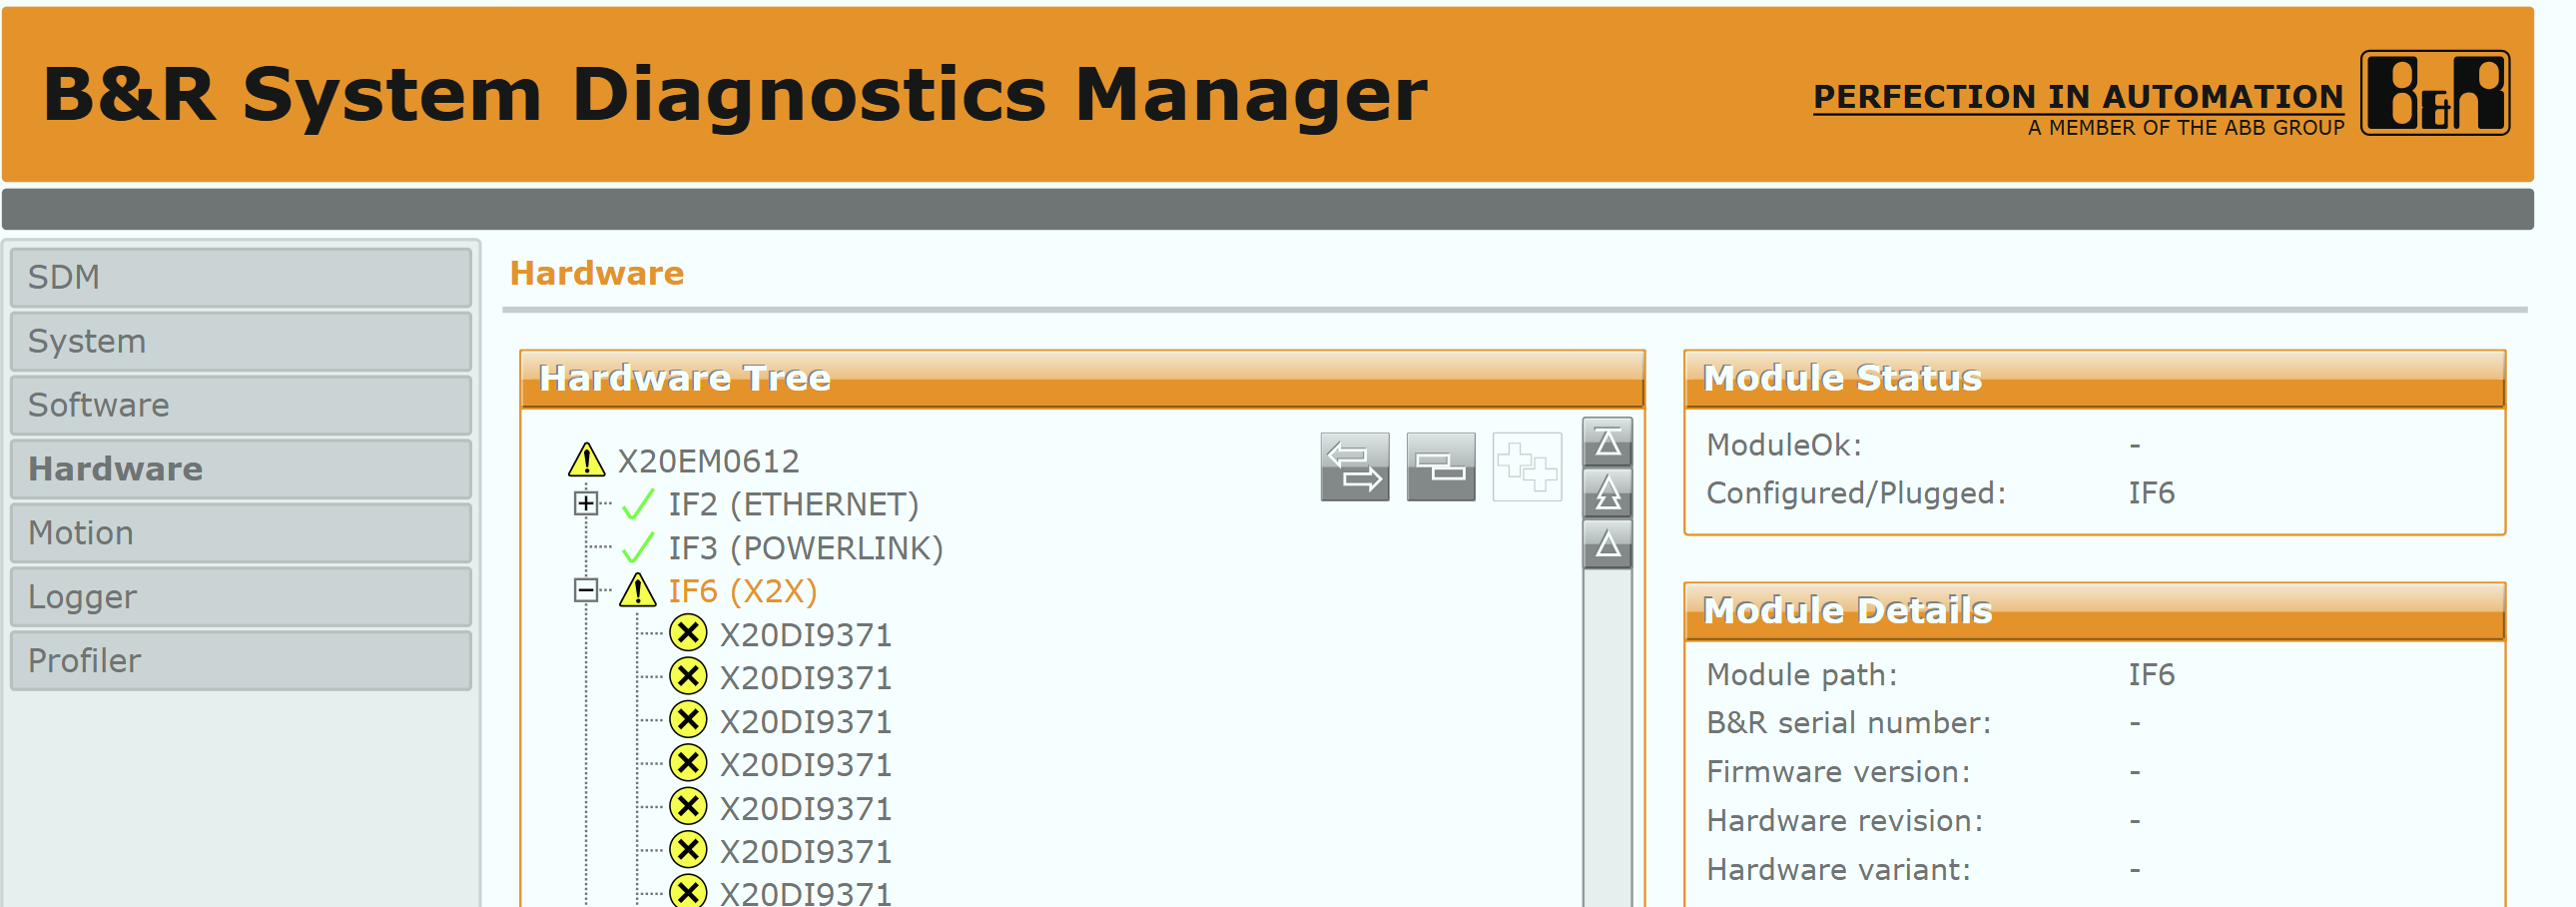
Task: Click the error icon of the first X20DI9371
Action: [x=688, y=634]
